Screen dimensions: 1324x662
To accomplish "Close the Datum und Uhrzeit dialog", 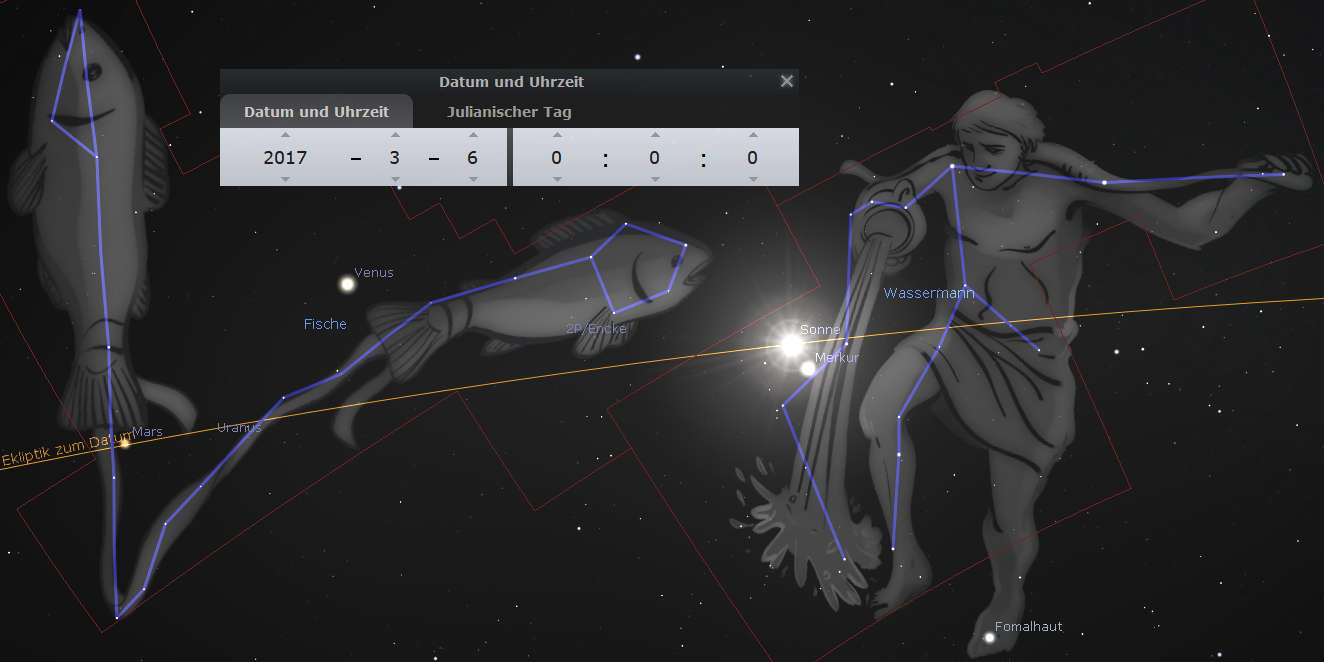I will pos(786,81).
